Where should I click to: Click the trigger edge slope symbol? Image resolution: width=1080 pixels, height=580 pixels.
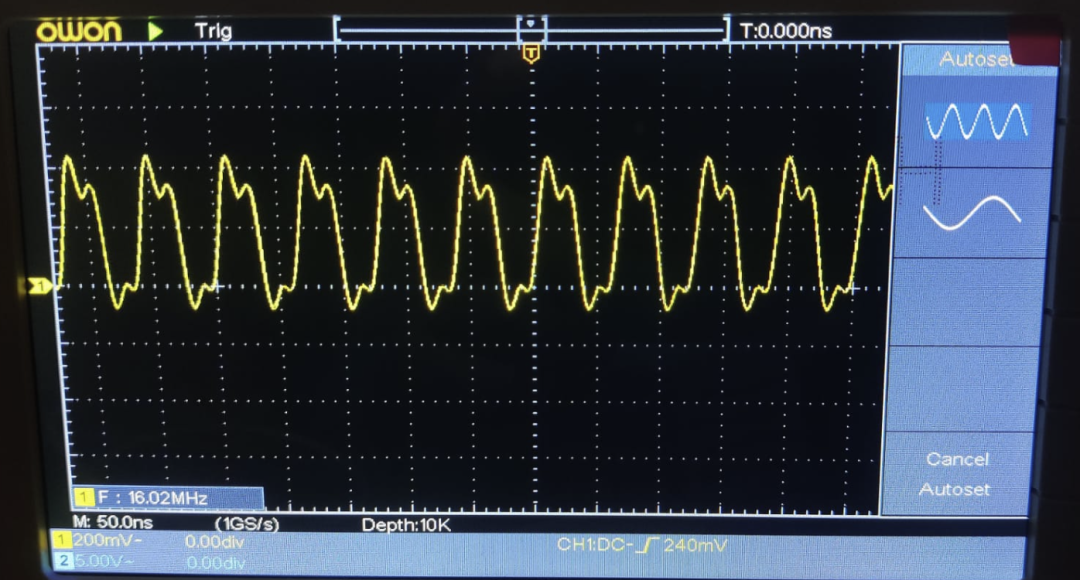tap(648, 545)
